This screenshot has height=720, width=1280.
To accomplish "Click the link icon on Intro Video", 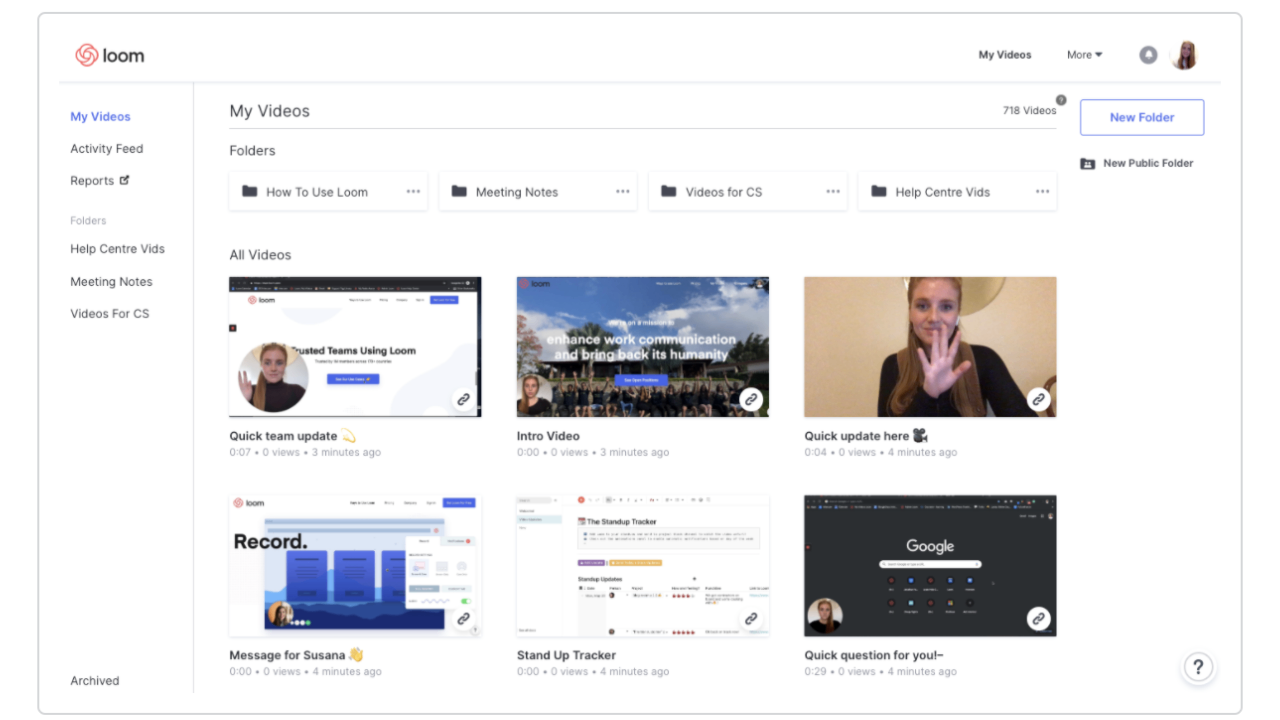I will pyautogui.click(x=751, y=399).
